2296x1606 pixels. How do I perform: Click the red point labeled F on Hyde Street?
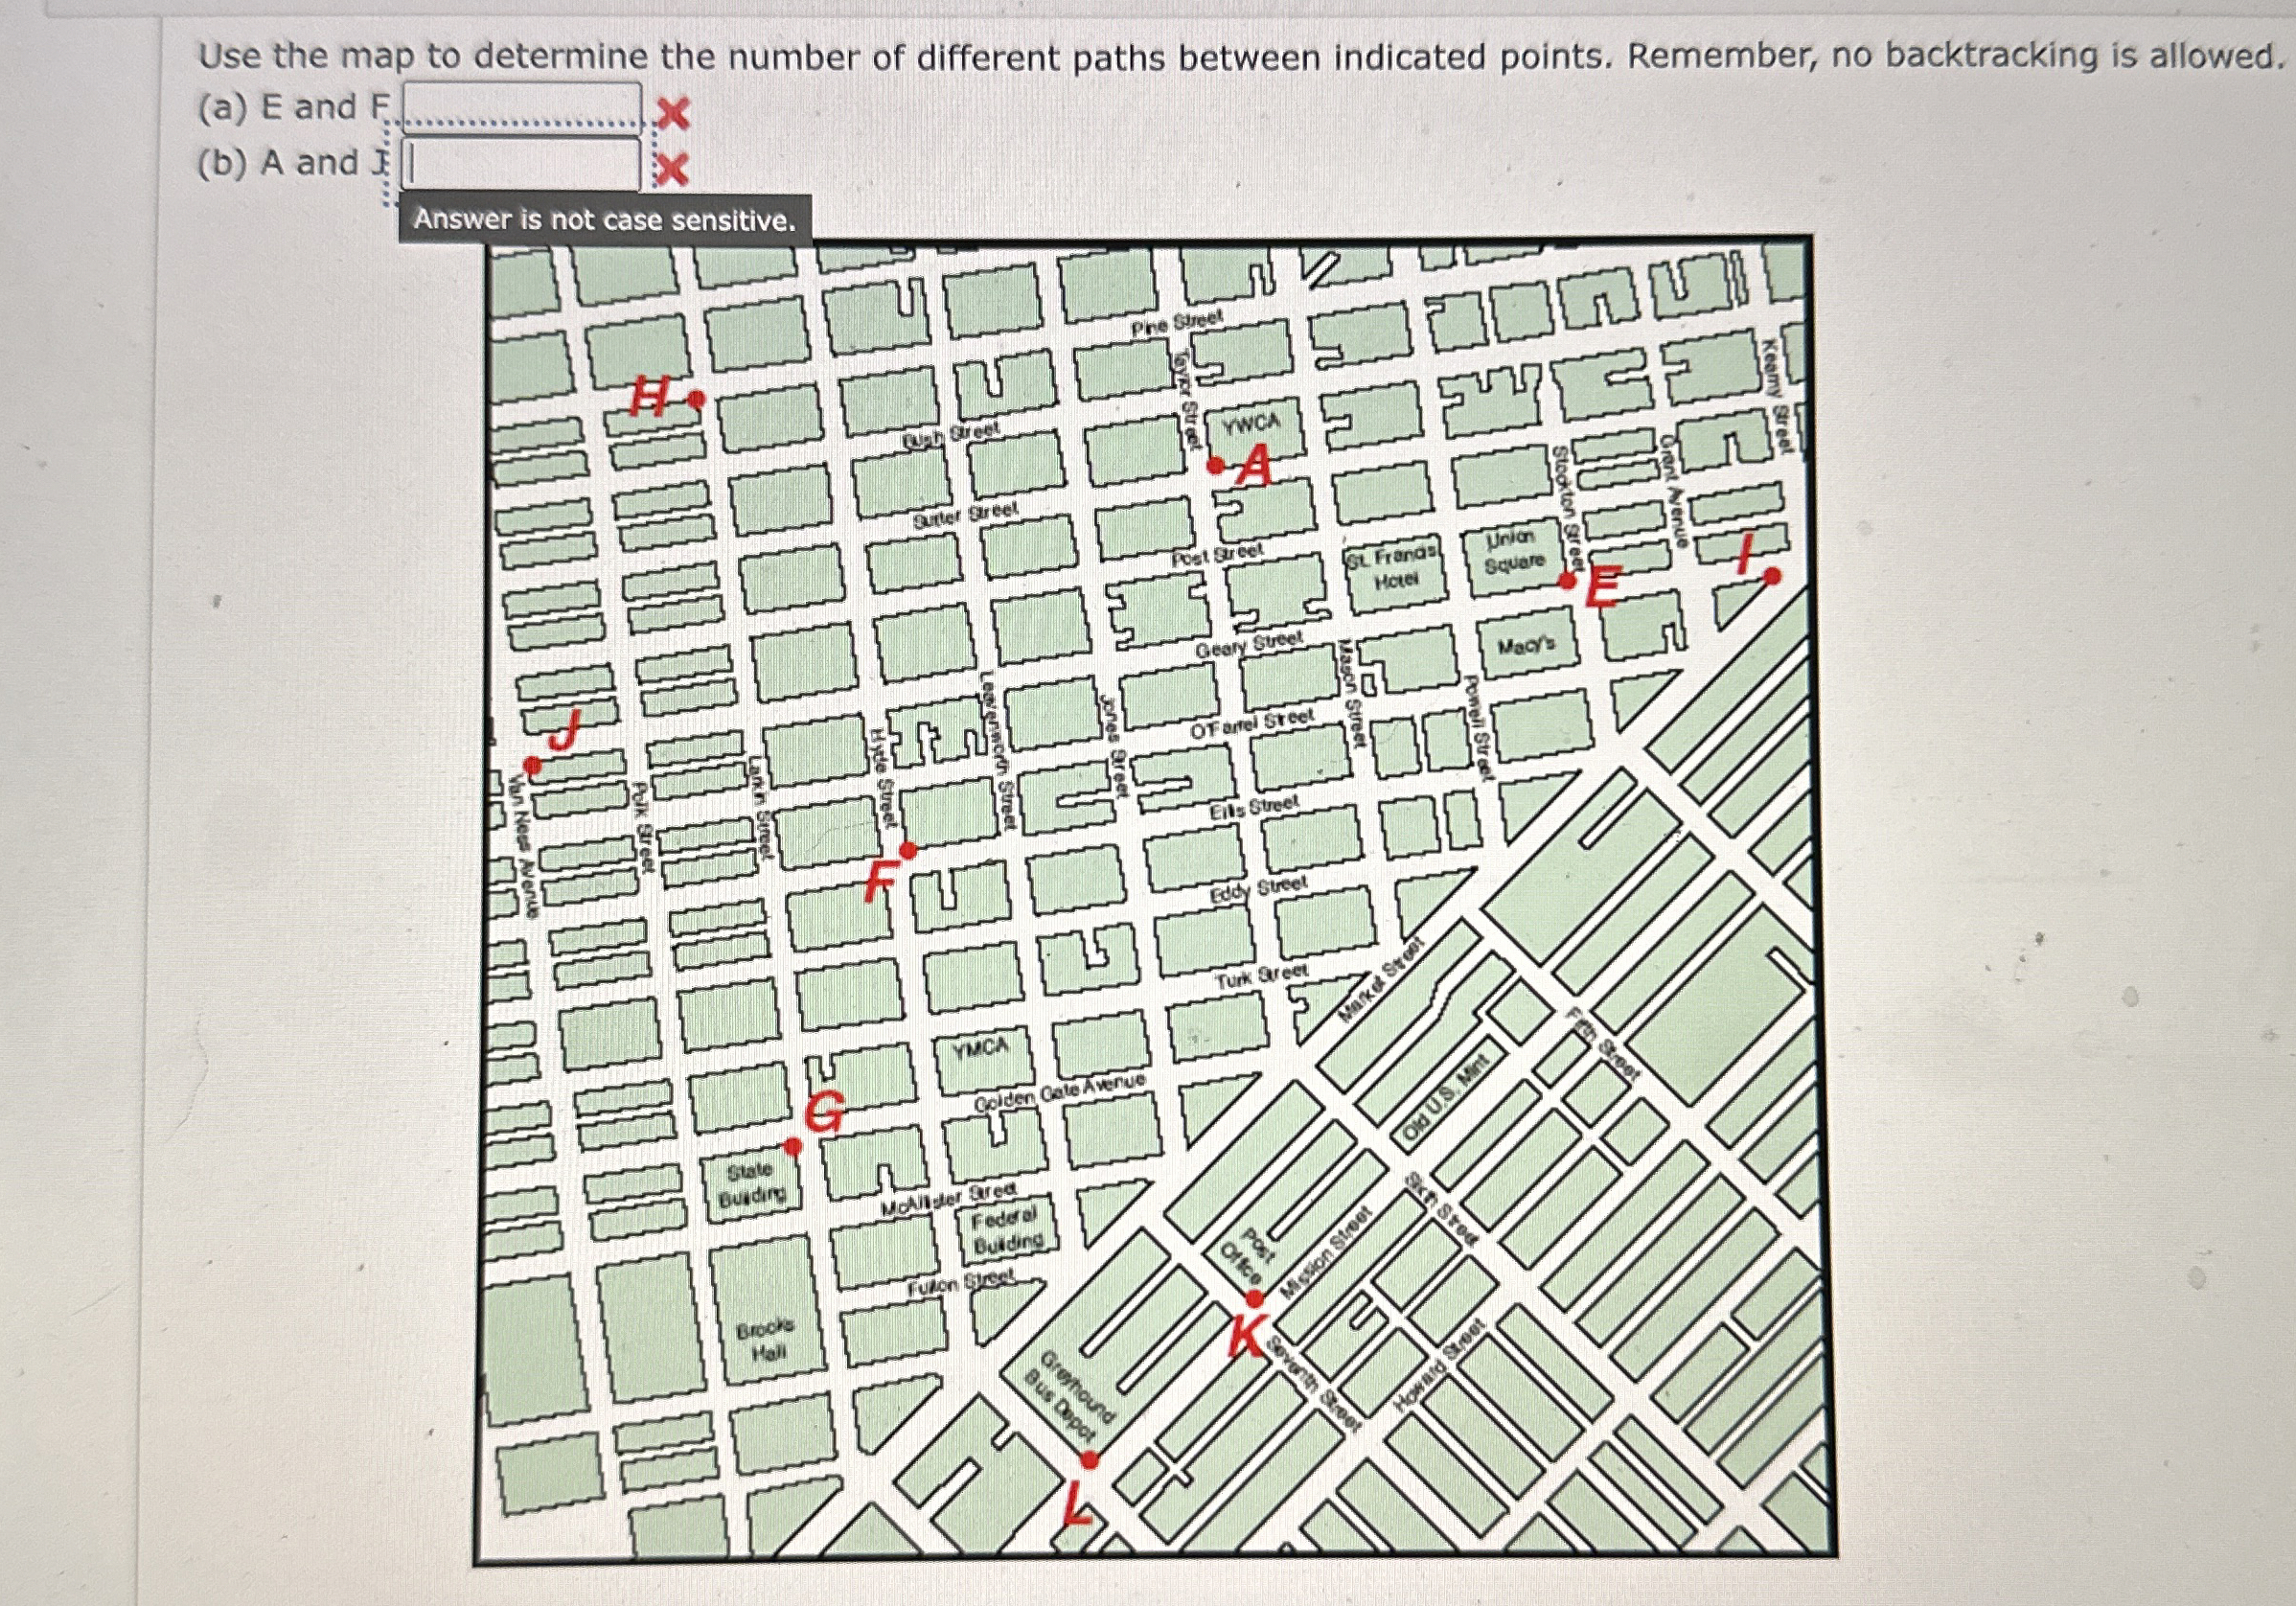[908, 851]
